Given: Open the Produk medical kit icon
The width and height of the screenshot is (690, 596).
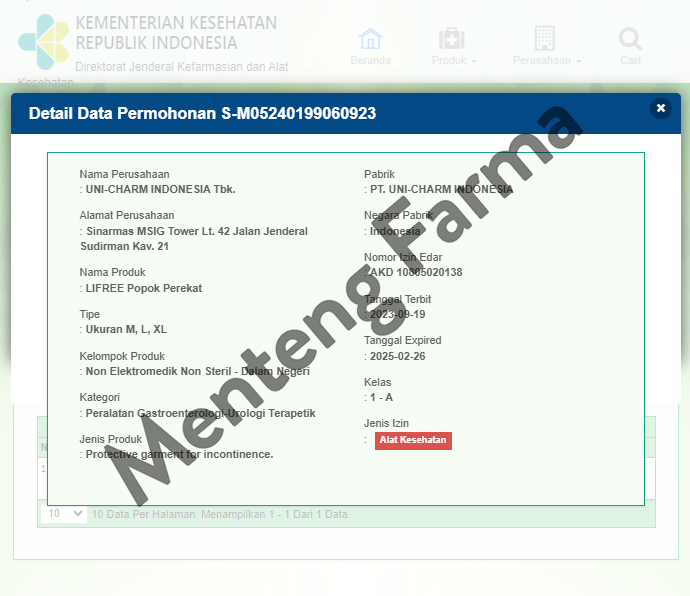Looking at the screenshot, I should click(x=451, y=39).
